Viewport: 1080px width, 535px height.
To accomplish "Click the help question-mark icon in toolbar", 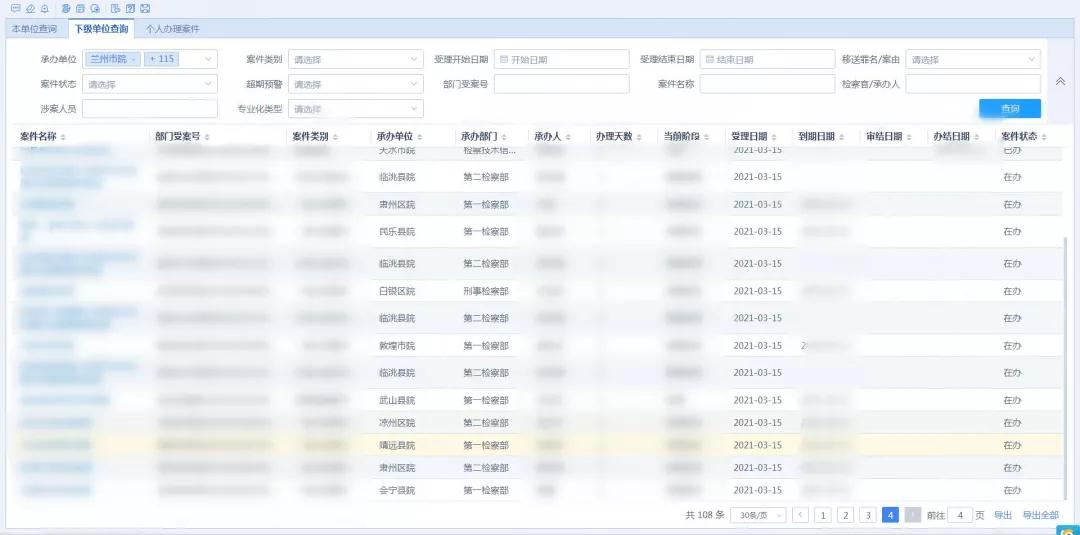I will [130, 8].
